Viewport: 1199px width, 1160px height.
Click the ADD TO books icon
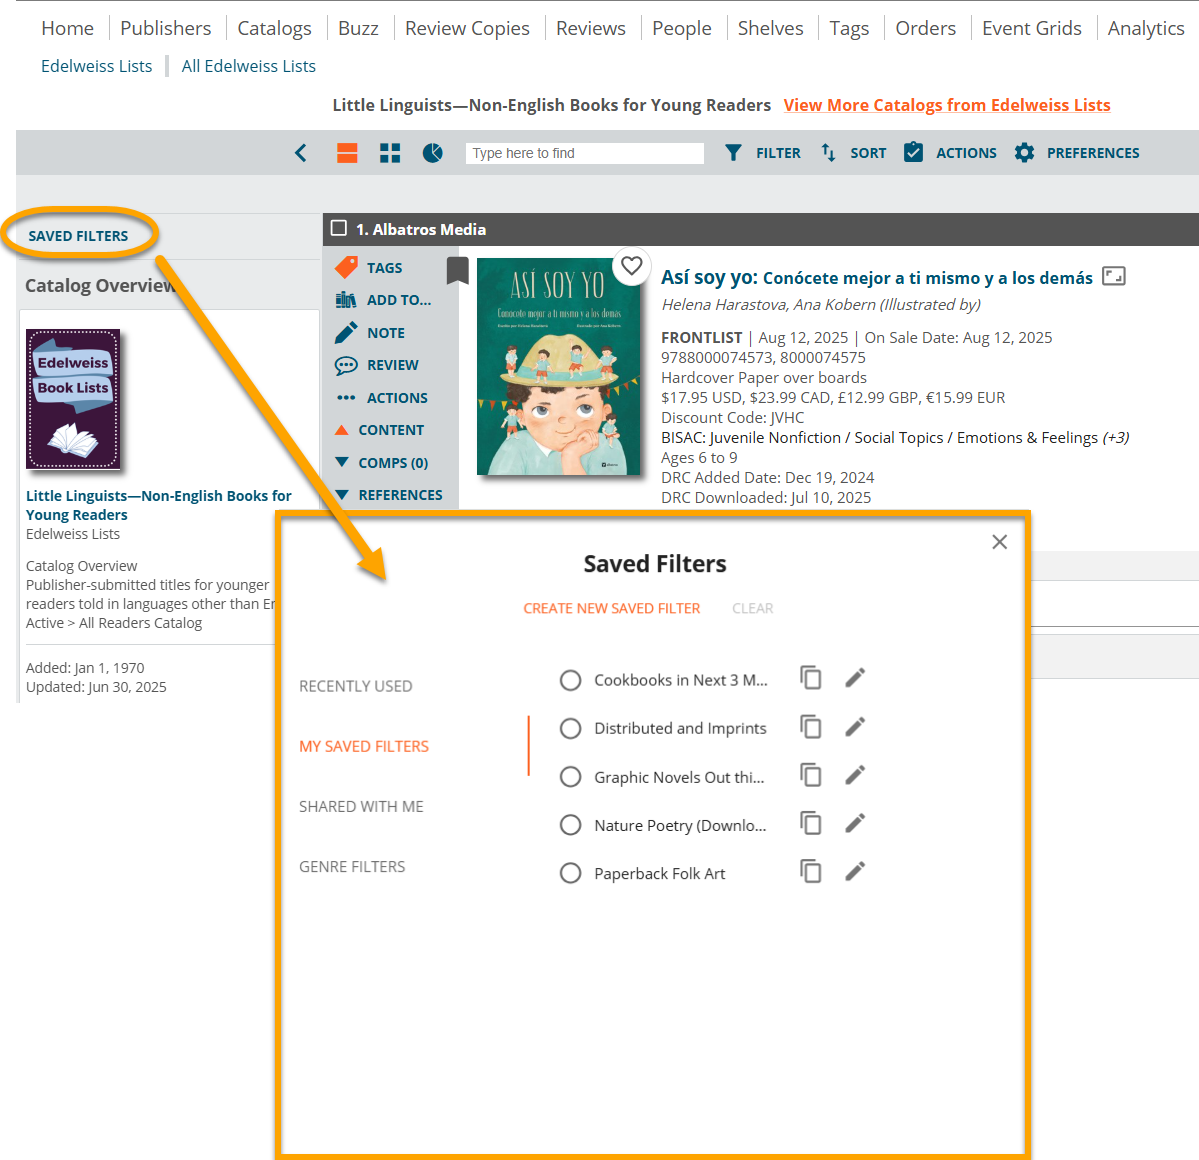pos(346,300)
